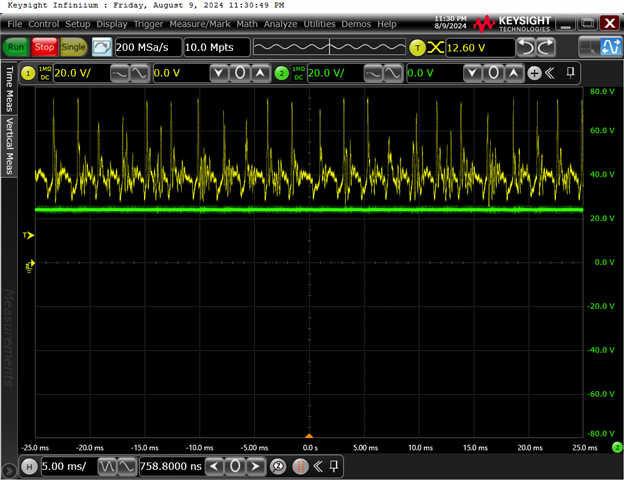624x480 pixels.
Task: Compress the horizontal timebase (dense wave icon)
Action: pos(107,466)
